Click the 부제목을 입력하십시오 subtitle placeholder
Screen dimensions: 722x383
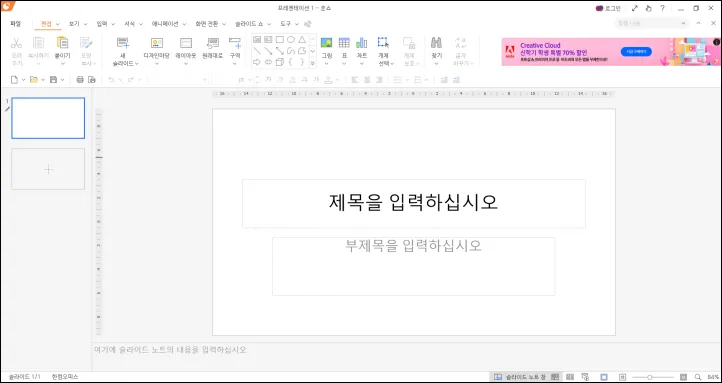coord(413,266)
